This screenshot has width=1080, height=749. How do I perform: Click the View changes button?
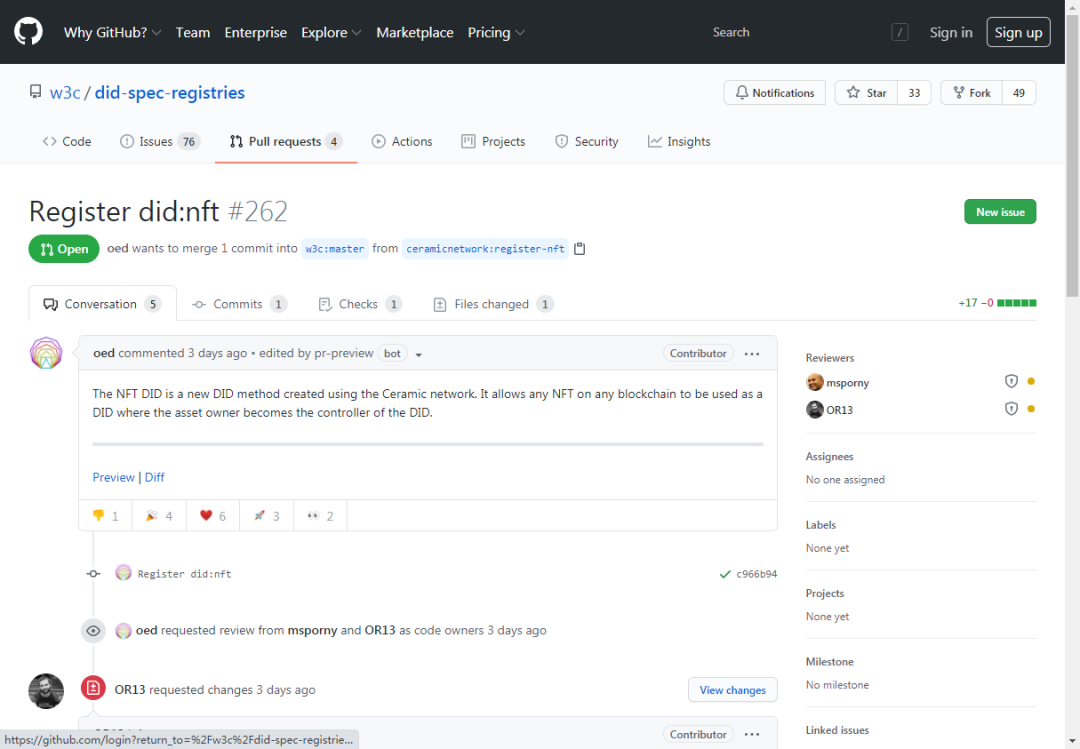coord(733,690)
